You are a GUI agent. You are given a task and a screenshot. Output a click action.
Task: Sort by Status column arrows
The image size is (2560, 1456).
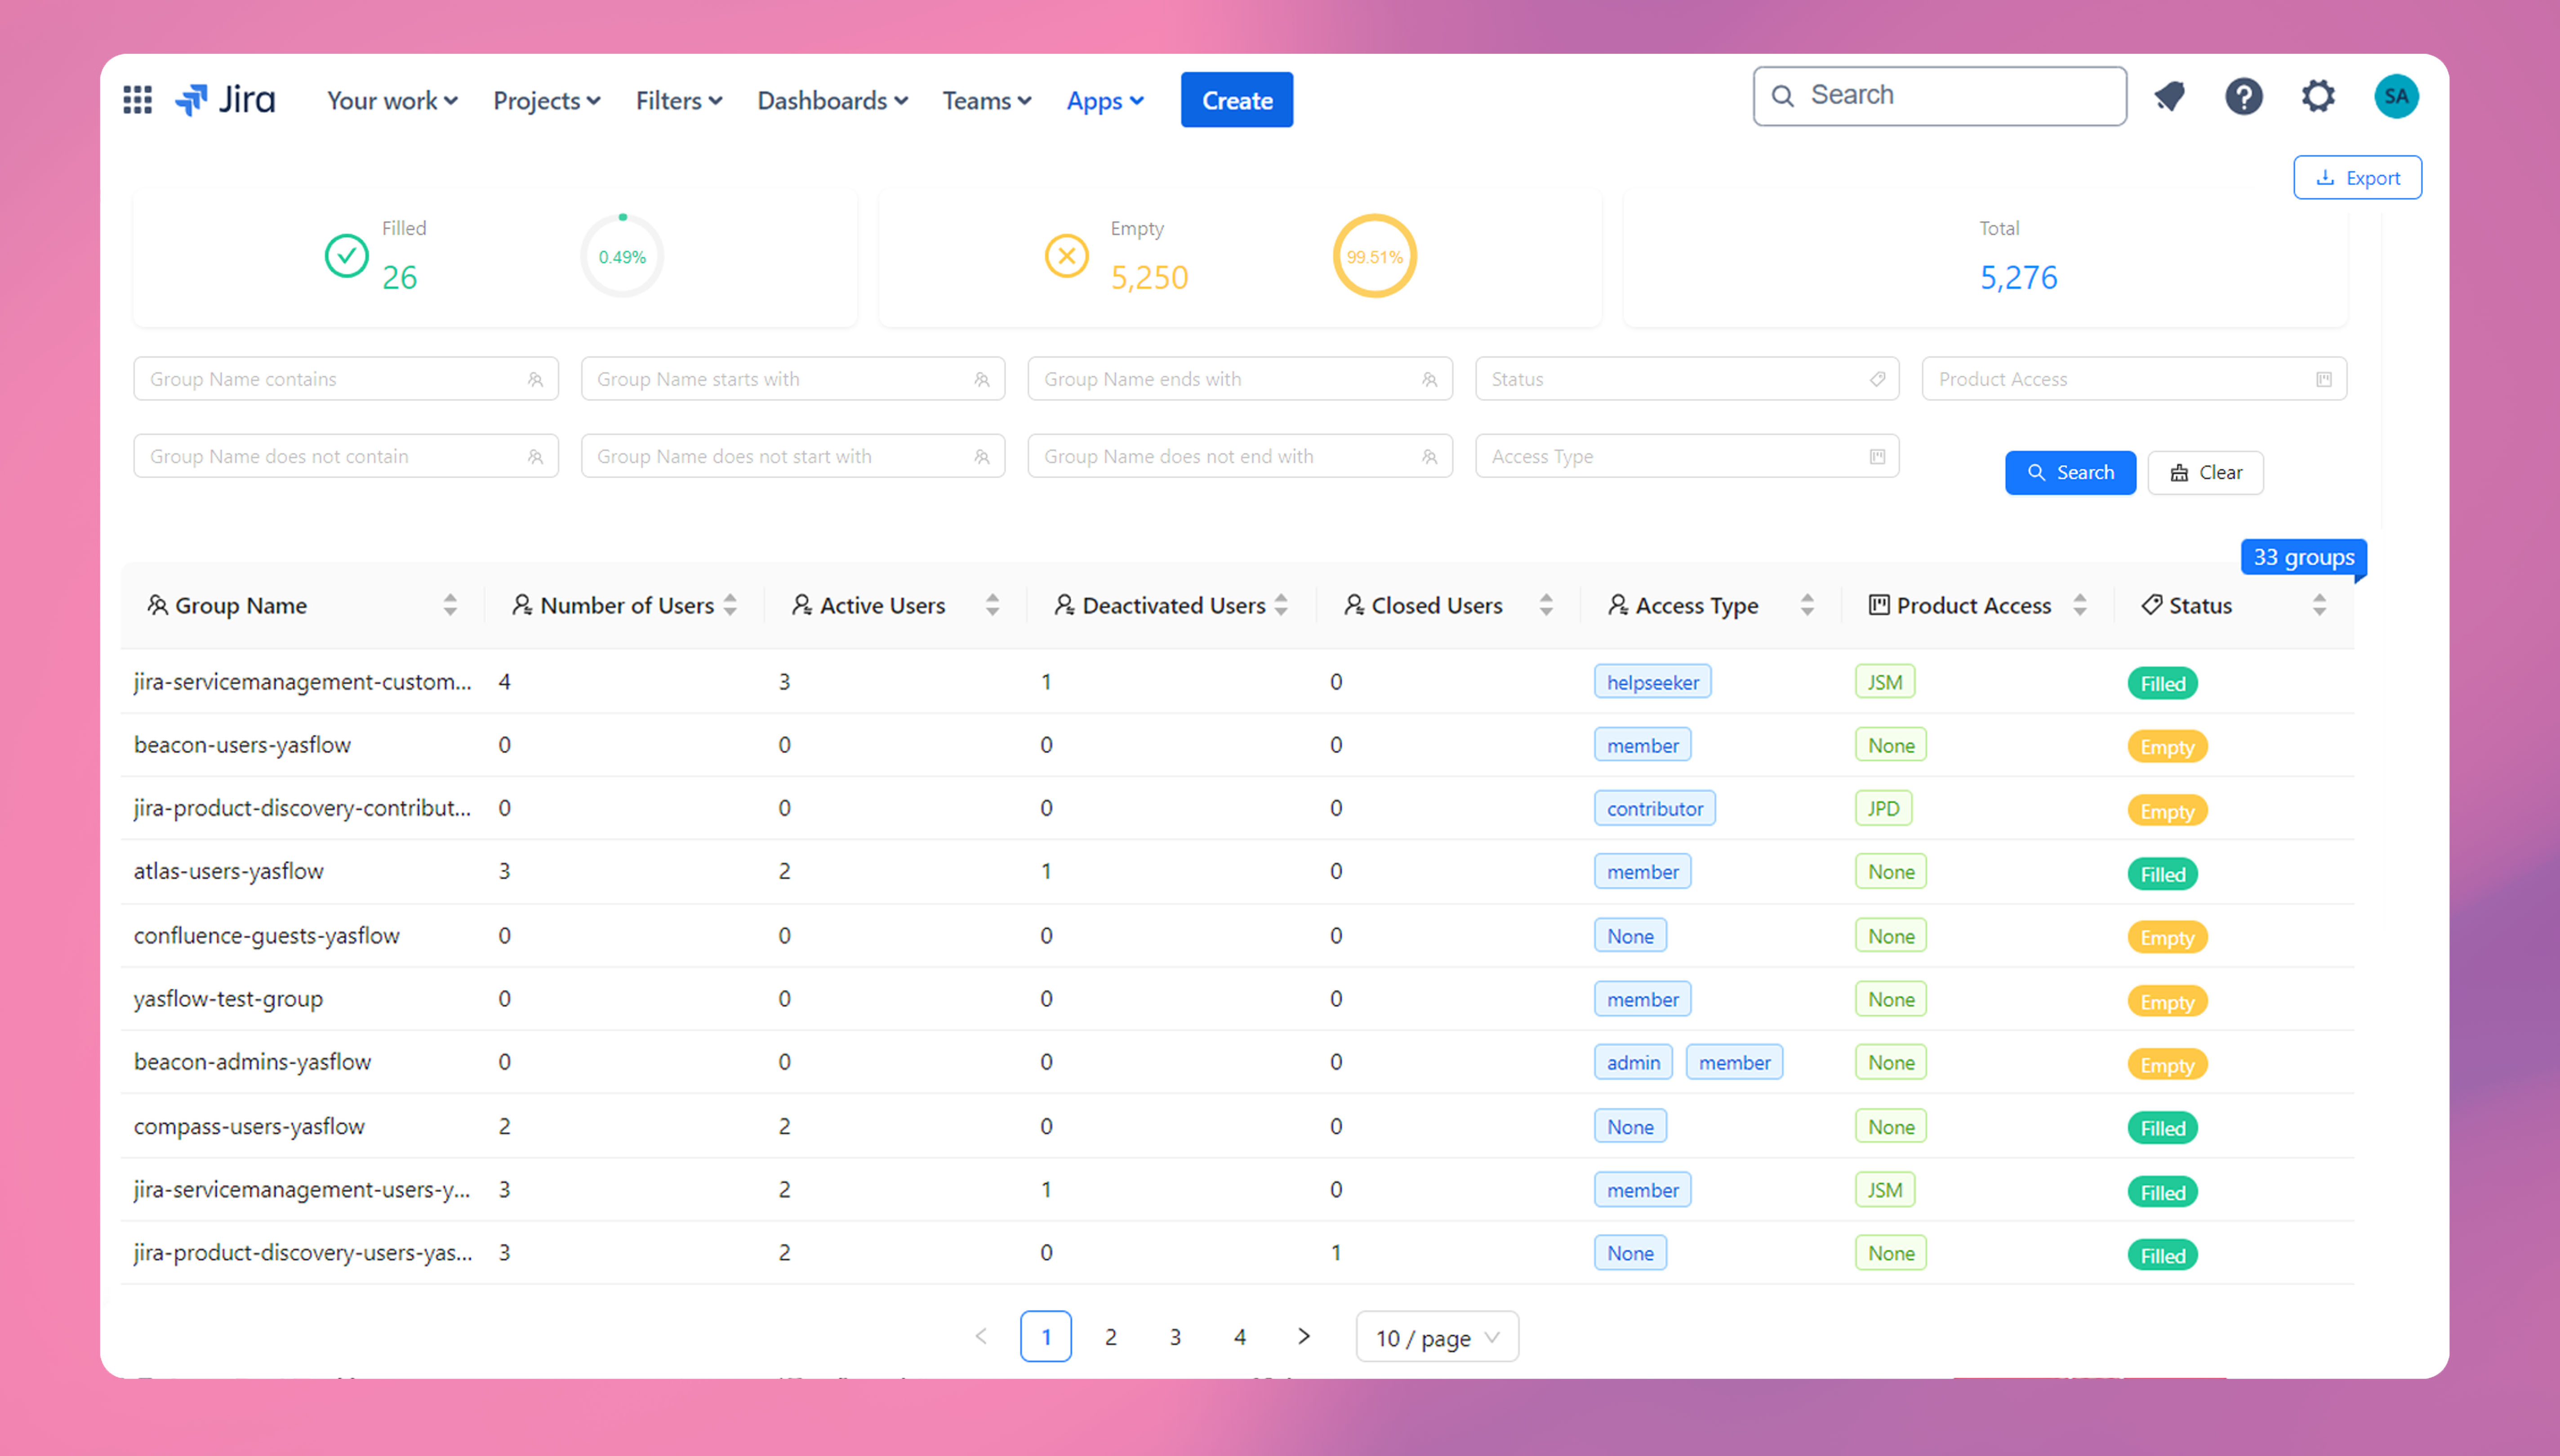[x=2319, y=605]
